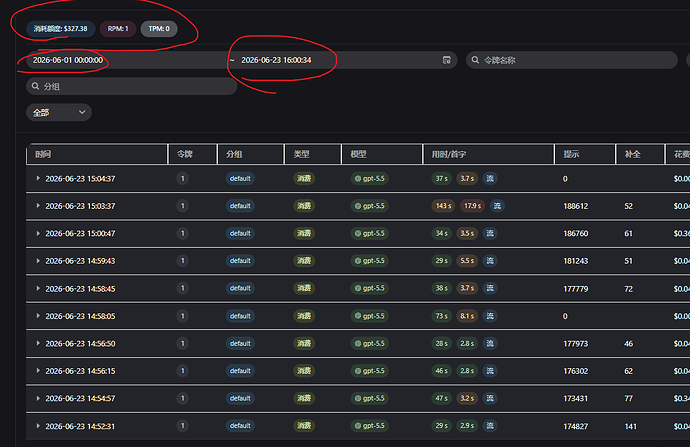Click the 模型 column header
Viewport: 690px width, 447px height.
point(382,154)
